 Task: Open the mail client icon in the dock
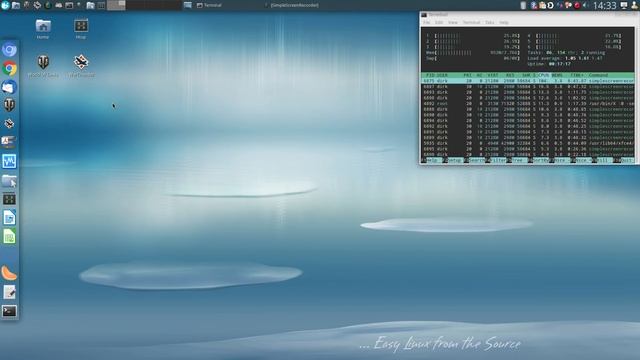[x=9, y=87]
